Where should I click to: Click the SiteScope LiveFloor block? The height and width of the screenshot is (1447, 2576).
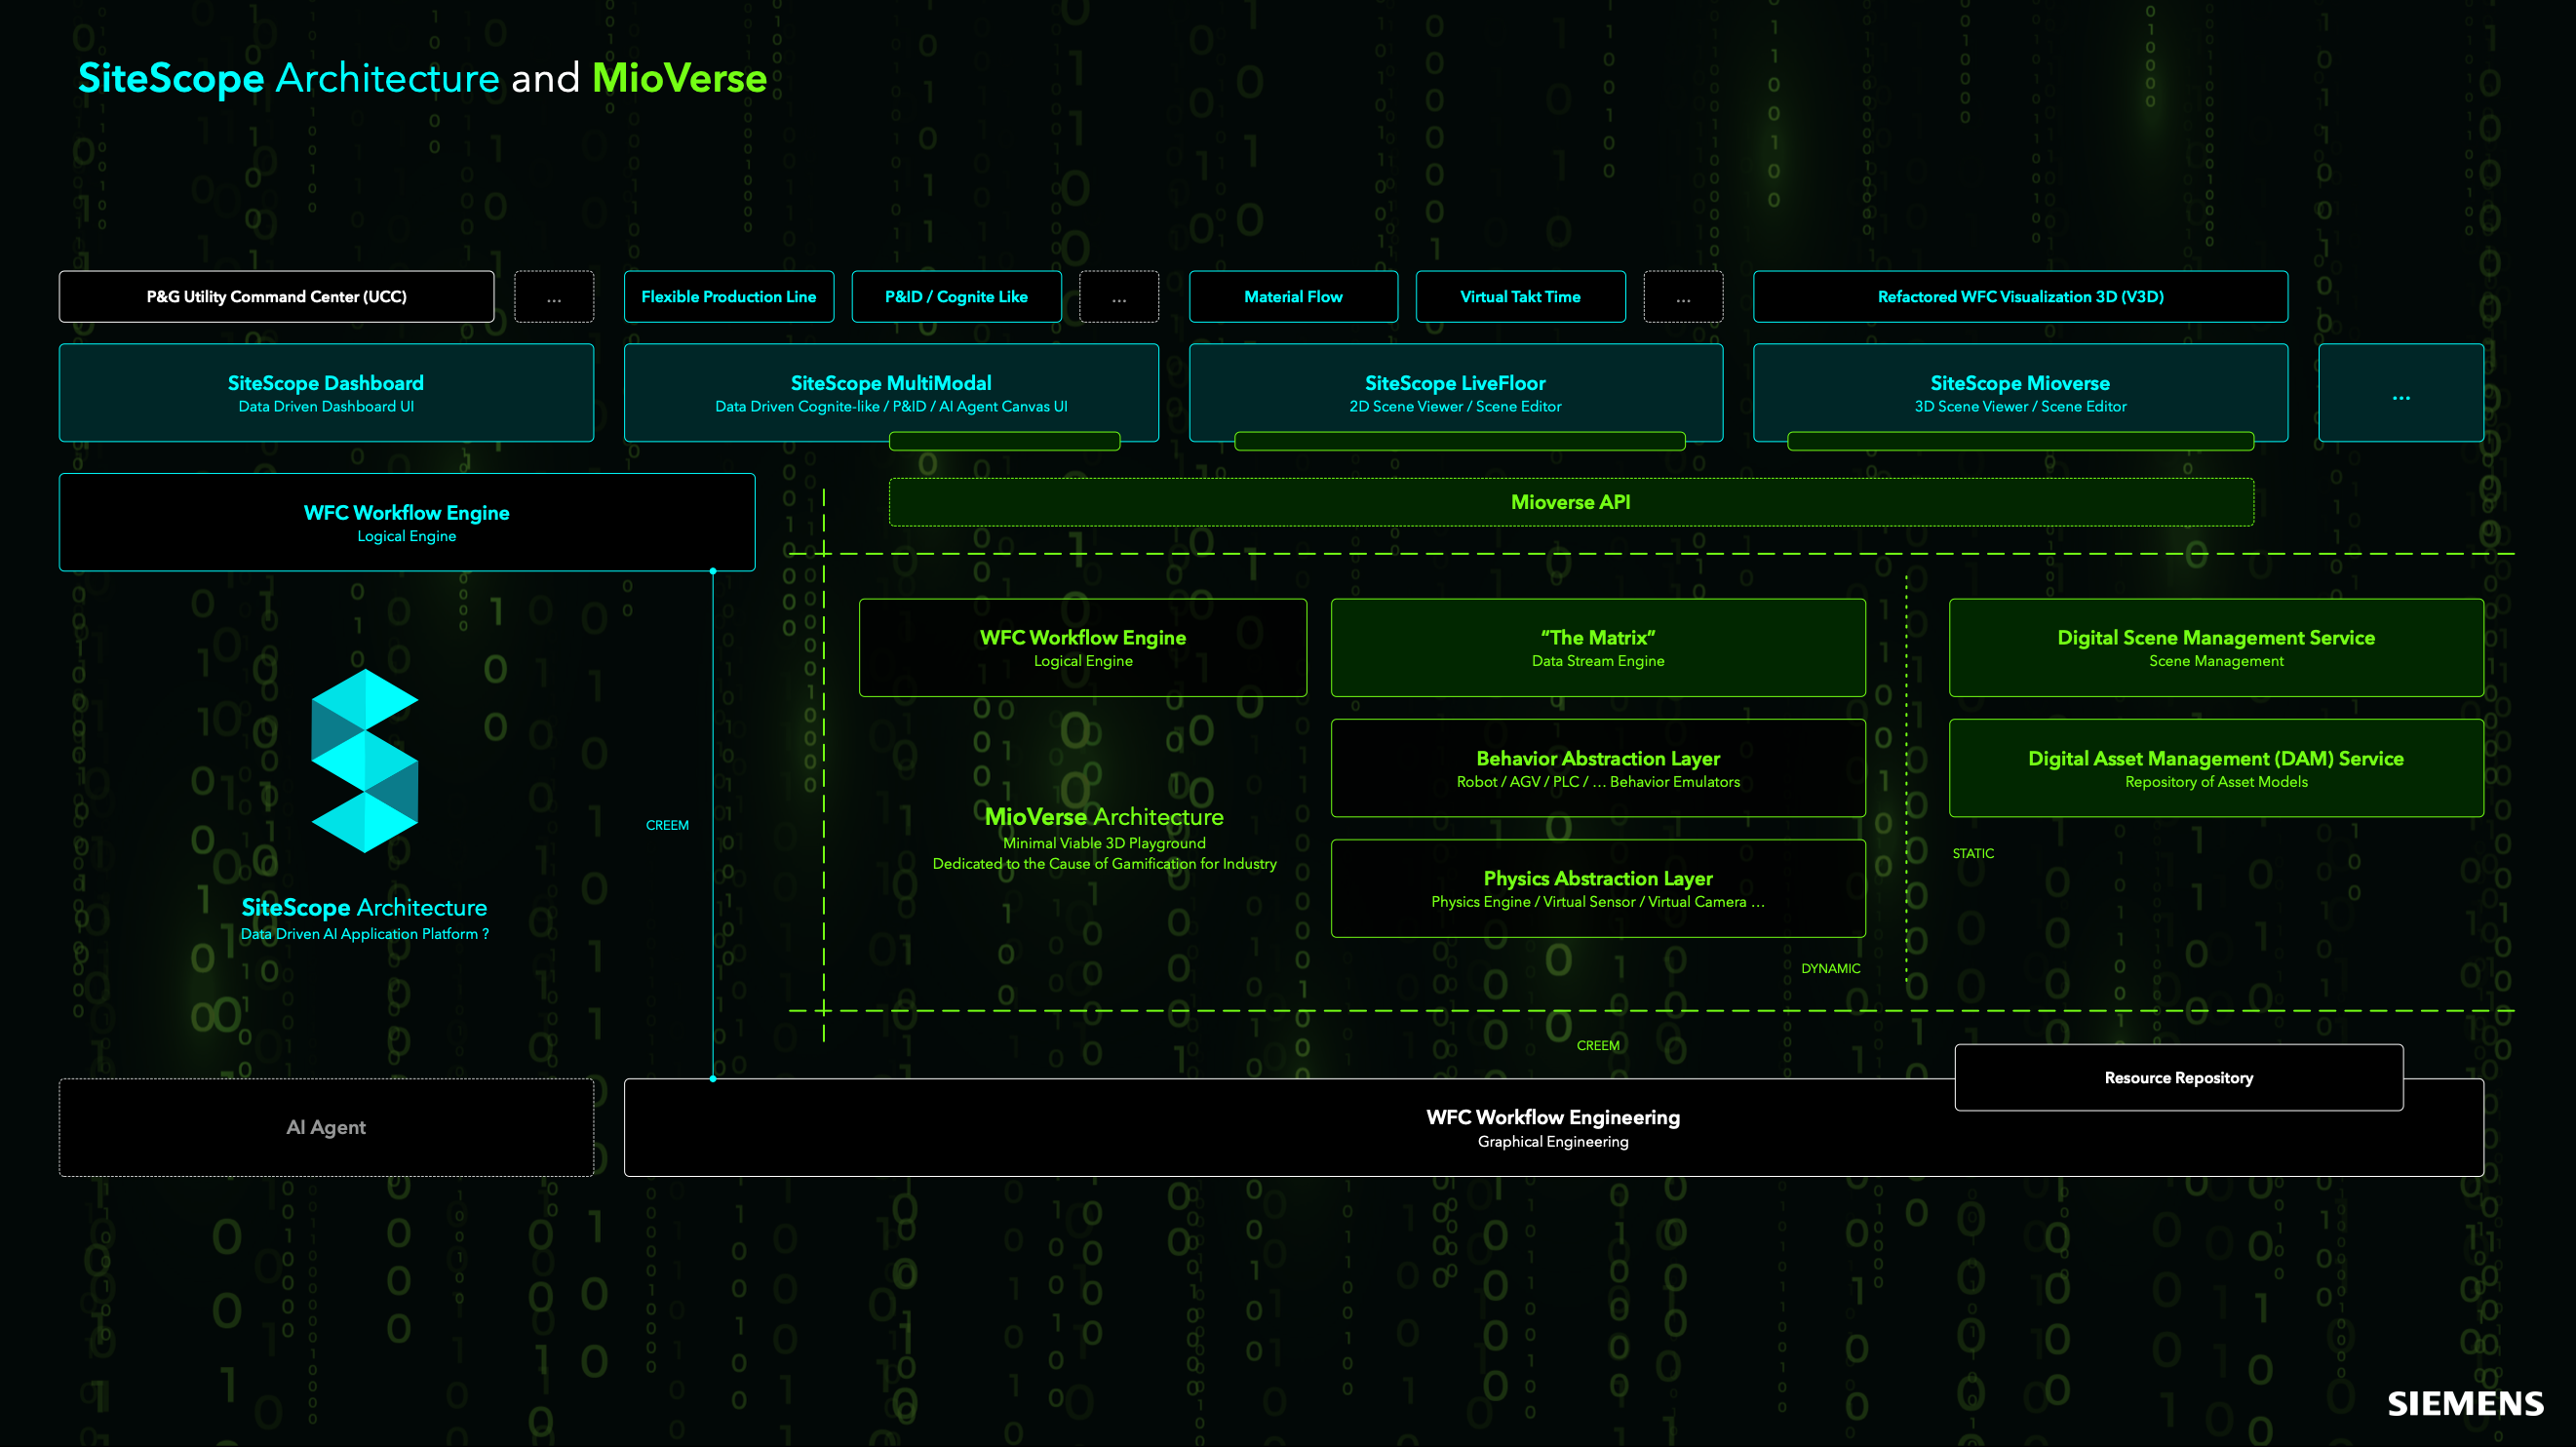coord(1455,392)
